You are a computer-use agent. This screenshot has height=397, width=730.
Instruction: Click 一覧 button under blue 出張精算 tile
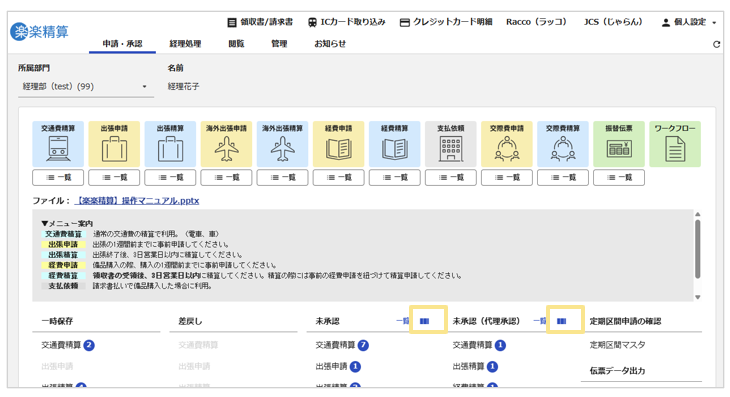click(170, 177)
